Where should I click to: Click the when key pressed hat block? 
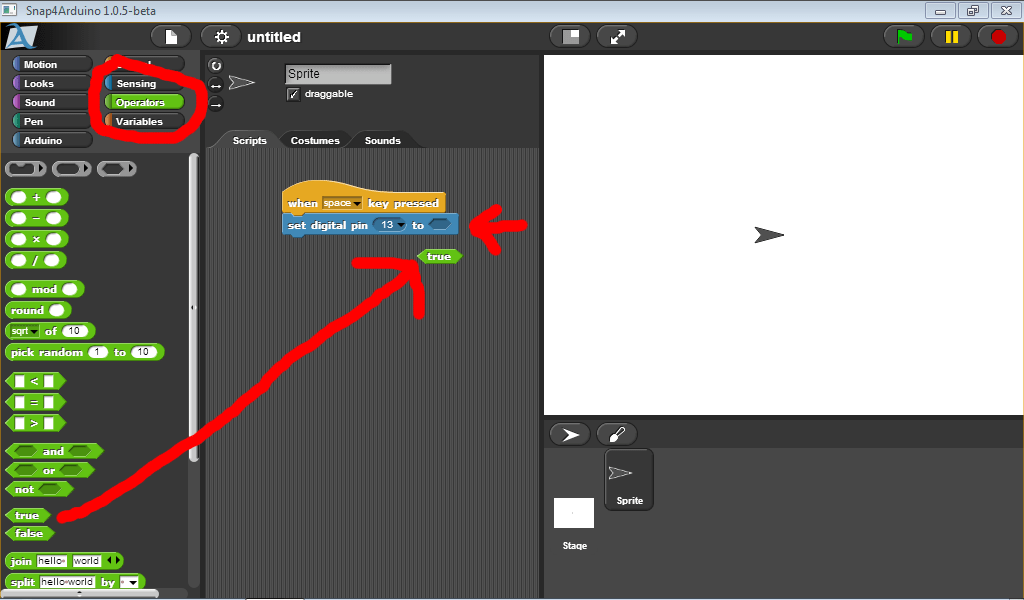click(x=363, y=198)
